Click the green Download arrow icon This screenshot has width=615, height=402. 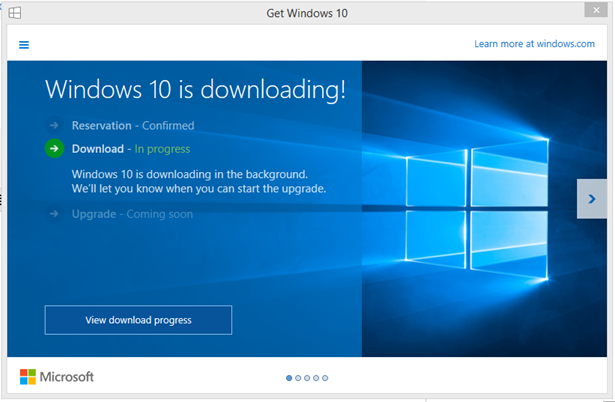pyautogui.click(x=55, y=148)
